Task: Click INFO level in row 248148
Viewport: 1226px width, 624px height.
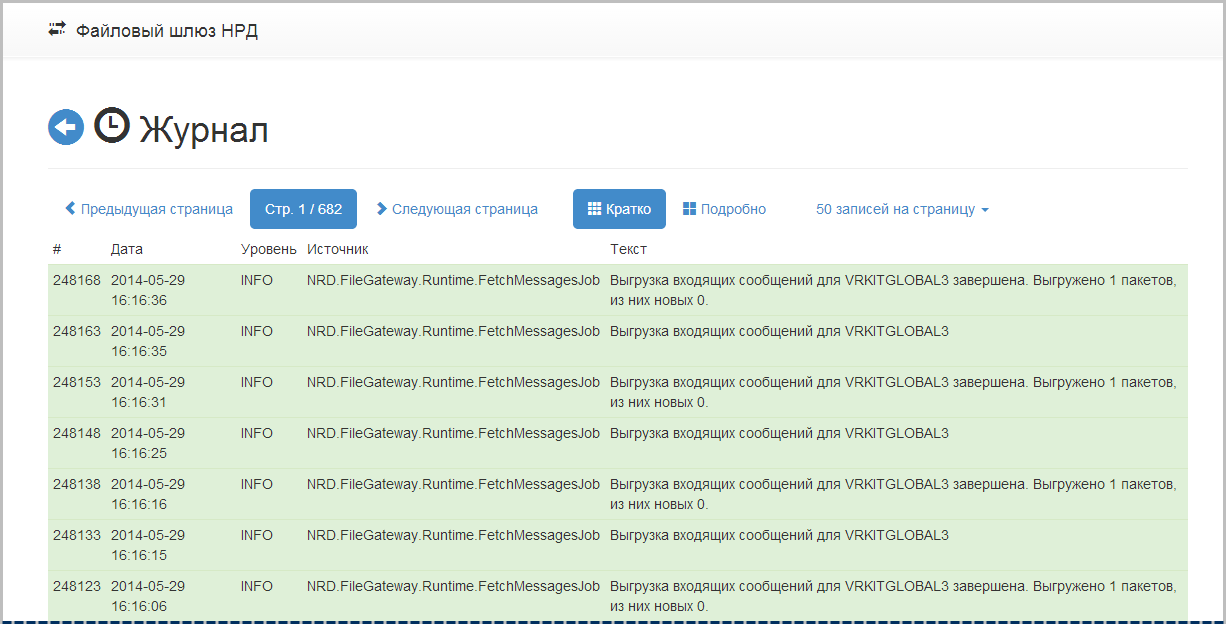Action: tap(257, 433)
